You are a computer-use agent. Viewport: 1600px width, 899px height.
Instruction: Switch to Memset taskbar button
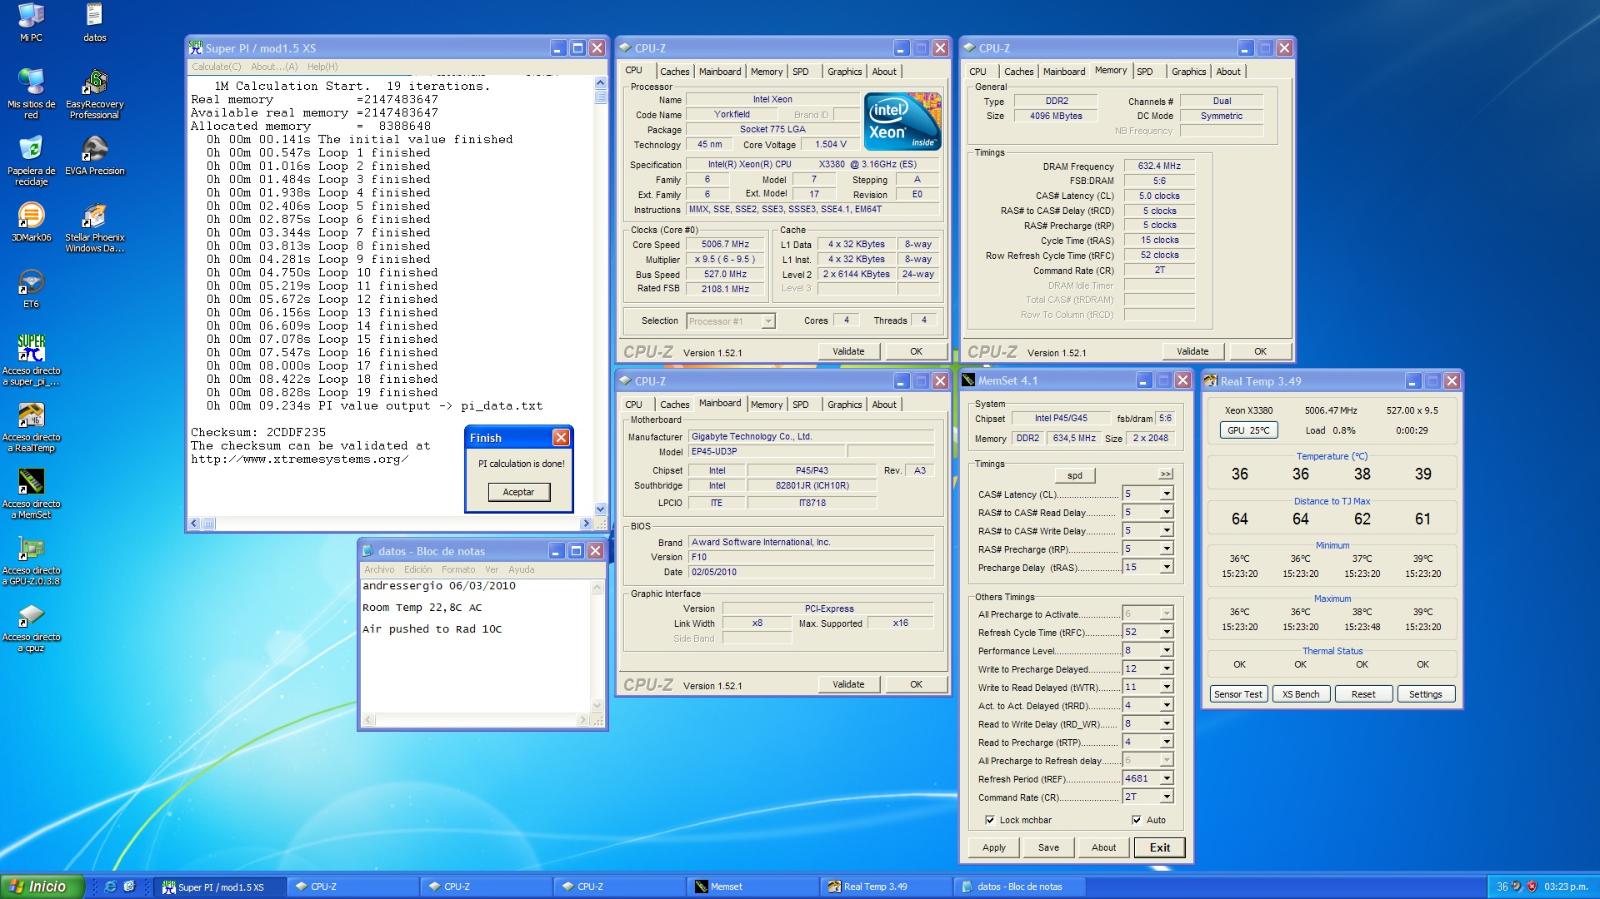click(x=752, y=886)
